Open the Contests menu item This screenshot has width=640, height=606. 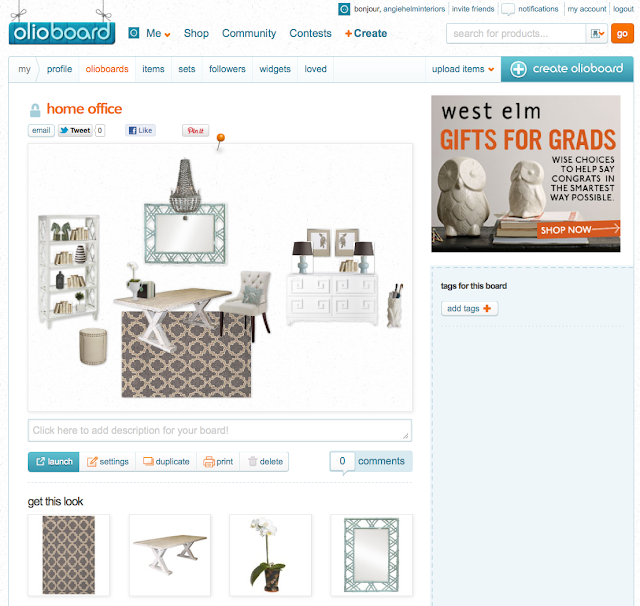click(x=310, y=33)
